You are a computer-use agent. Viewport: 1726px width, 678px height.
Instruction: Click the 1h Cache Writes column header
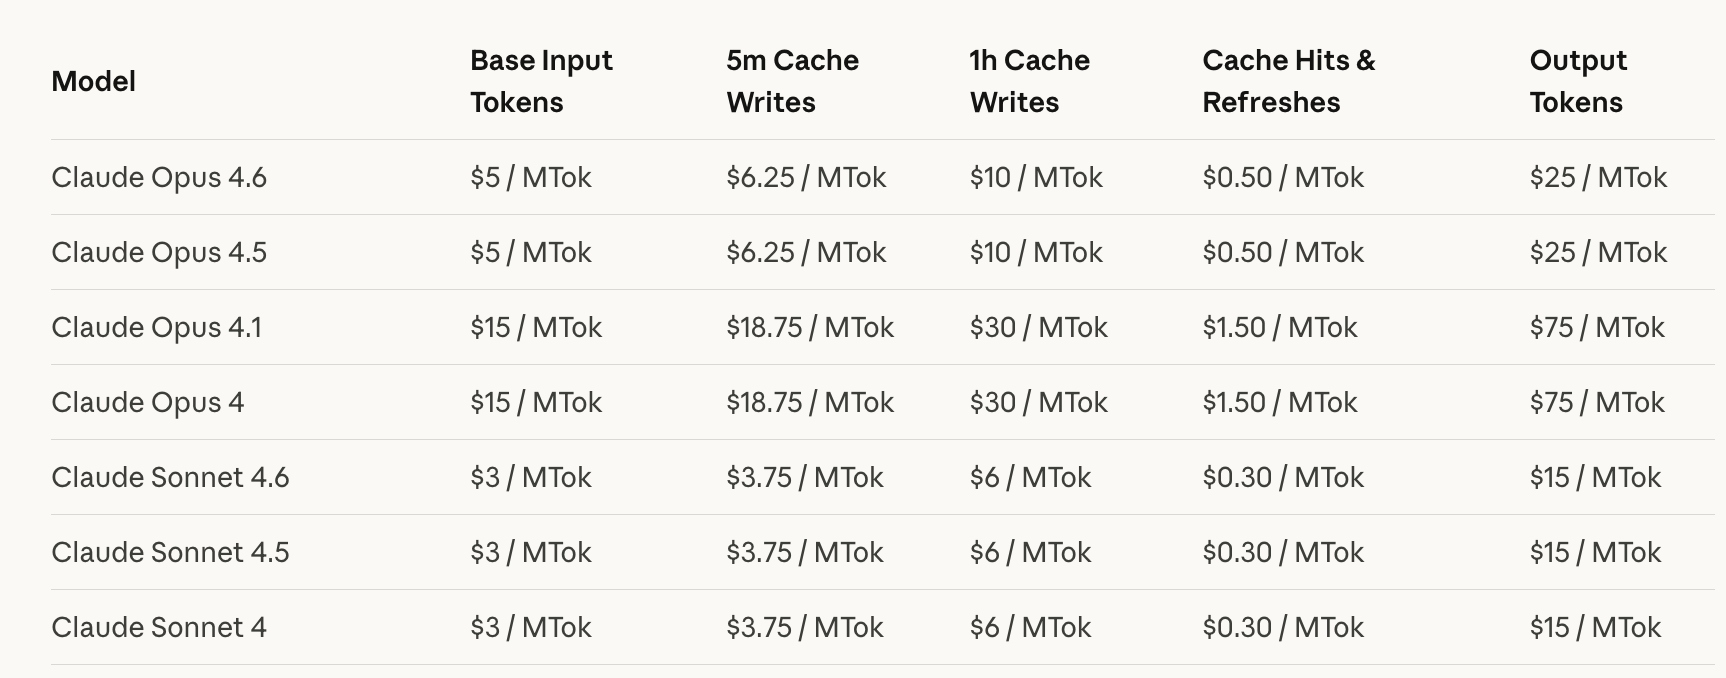[x=1029, y=81]
